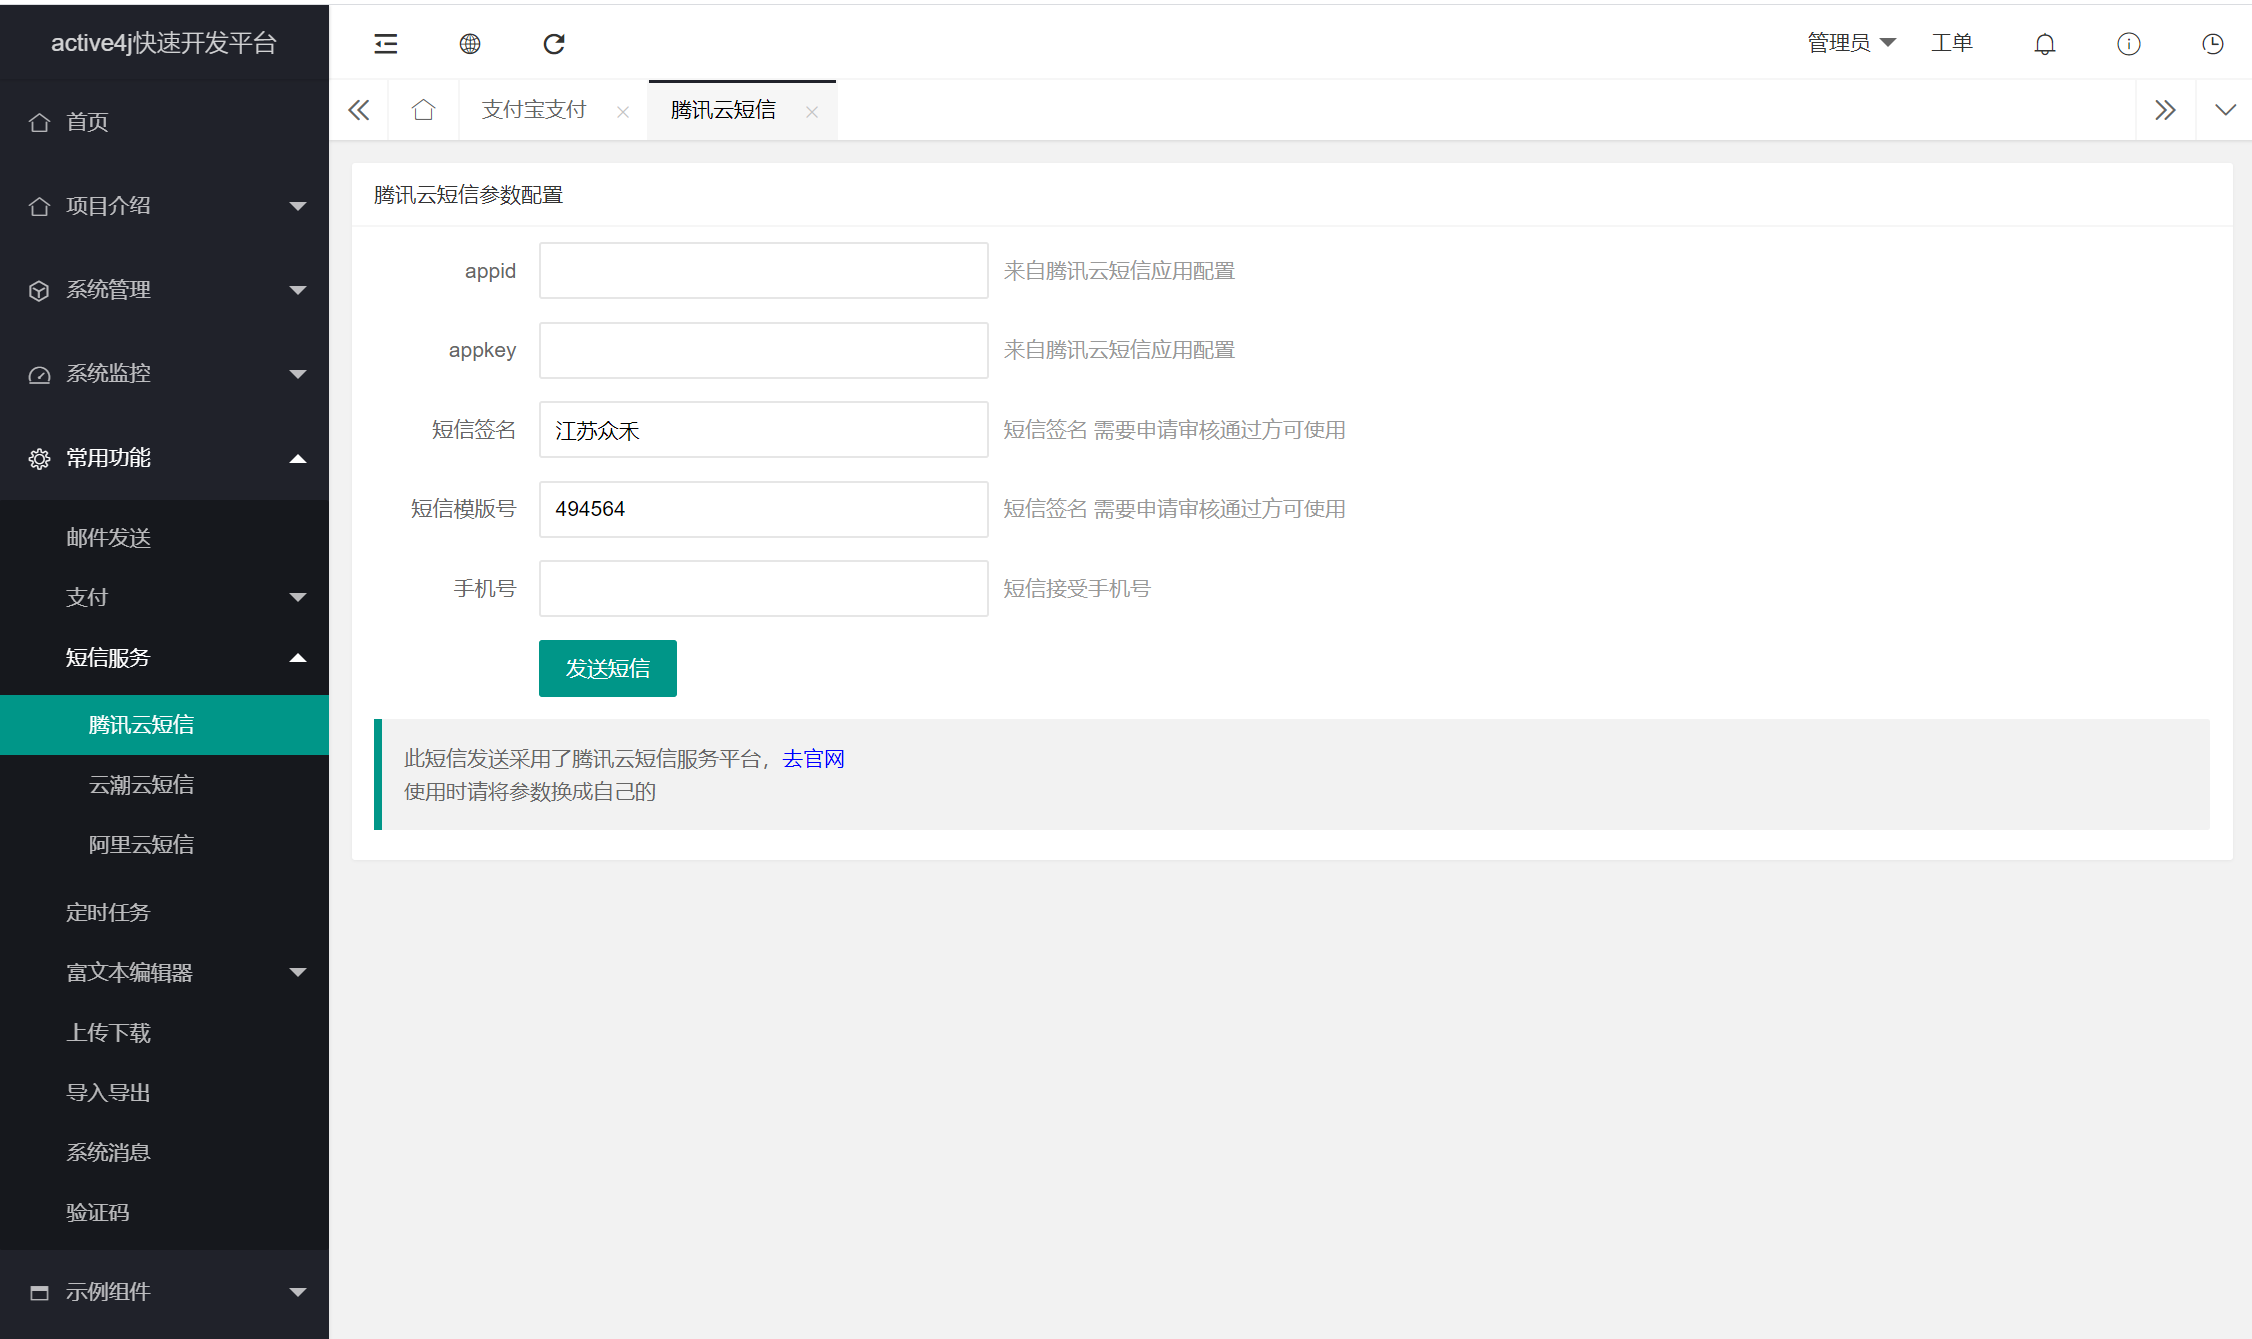The image size is (2252, 1339).
Task: Open the language selector globe icon
Action: pyautogui.click(x=469, y=43)
